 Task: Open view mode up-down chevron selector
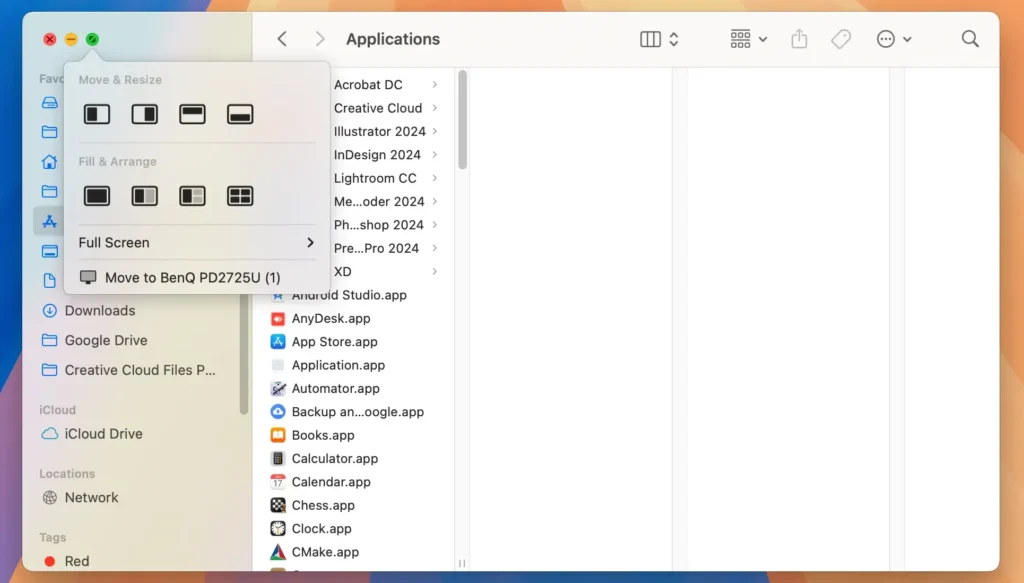coord(674,39)
